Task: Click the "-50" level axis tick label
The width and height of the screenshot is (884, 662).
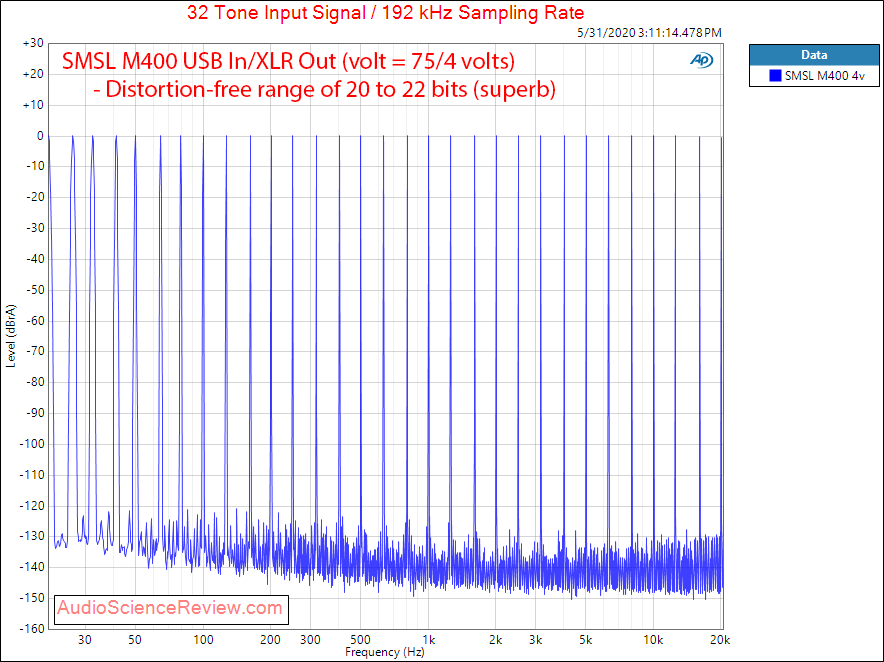Action: [x=35, y=290]
